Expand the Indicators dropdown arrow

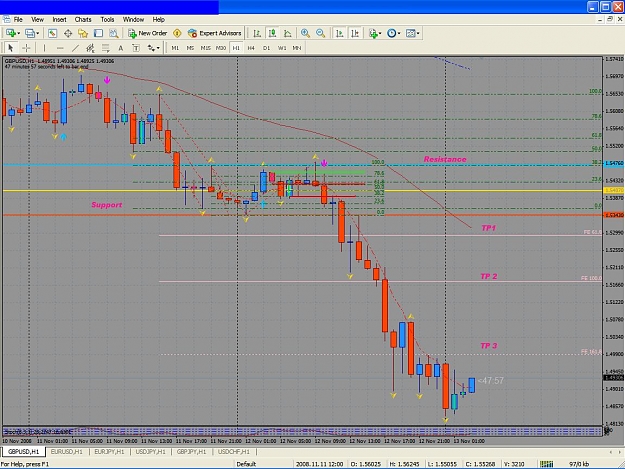[x=380, y=33]
